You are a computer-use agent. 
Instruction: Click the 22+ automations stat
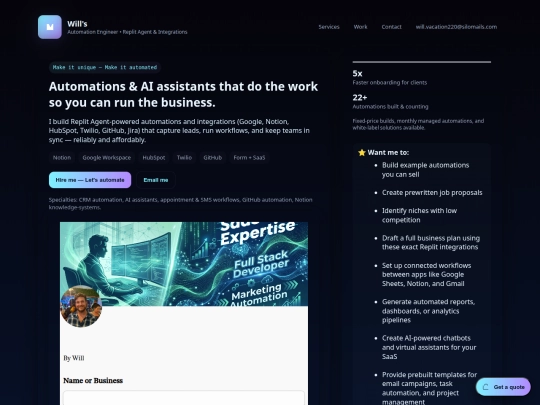click(390, 102)
